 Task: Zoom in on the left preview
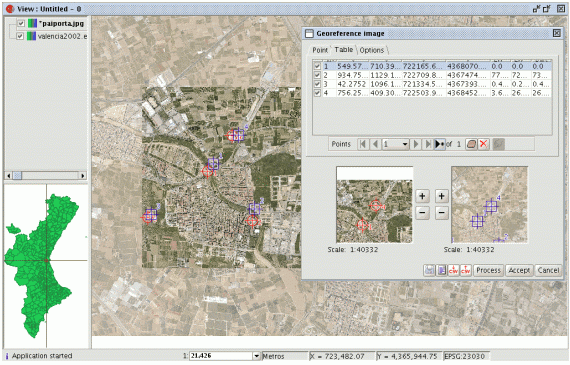point(422,196)
